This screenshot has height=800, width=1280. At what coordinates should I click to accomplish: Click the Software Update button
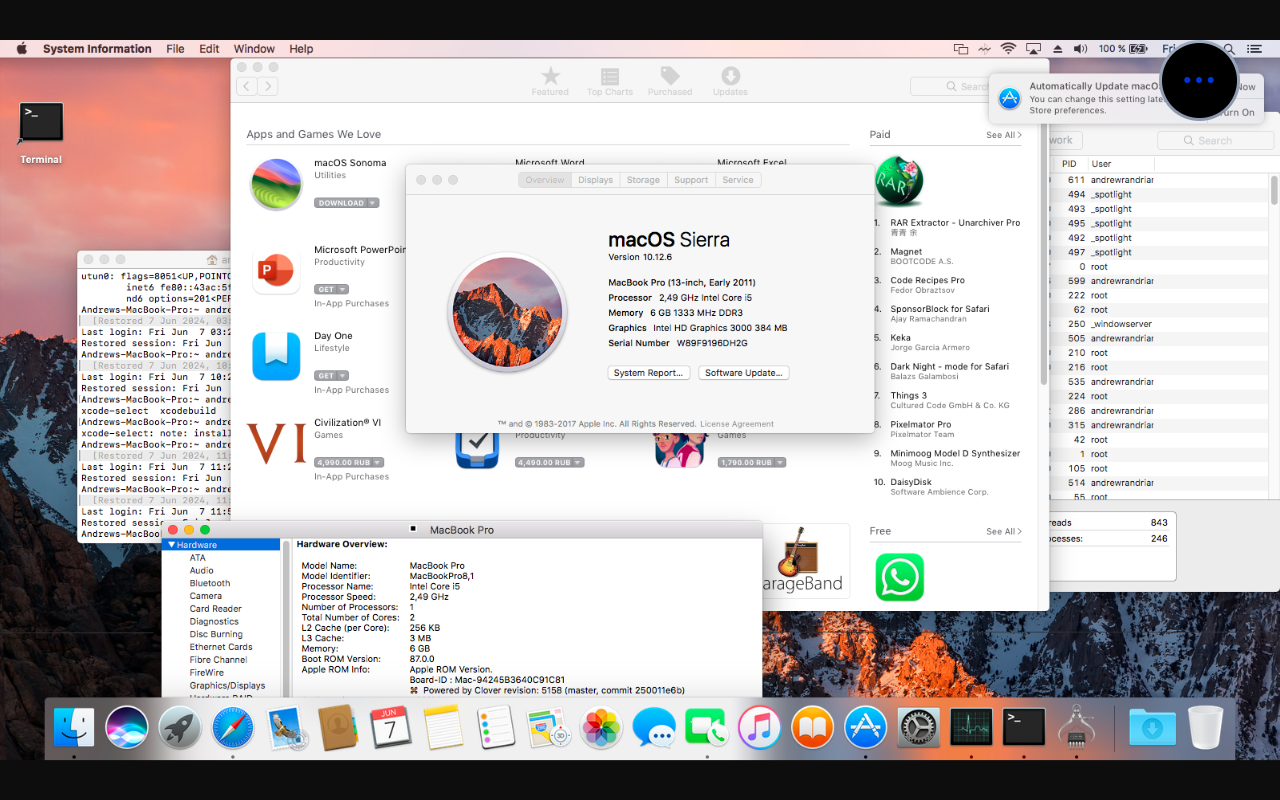743,373
